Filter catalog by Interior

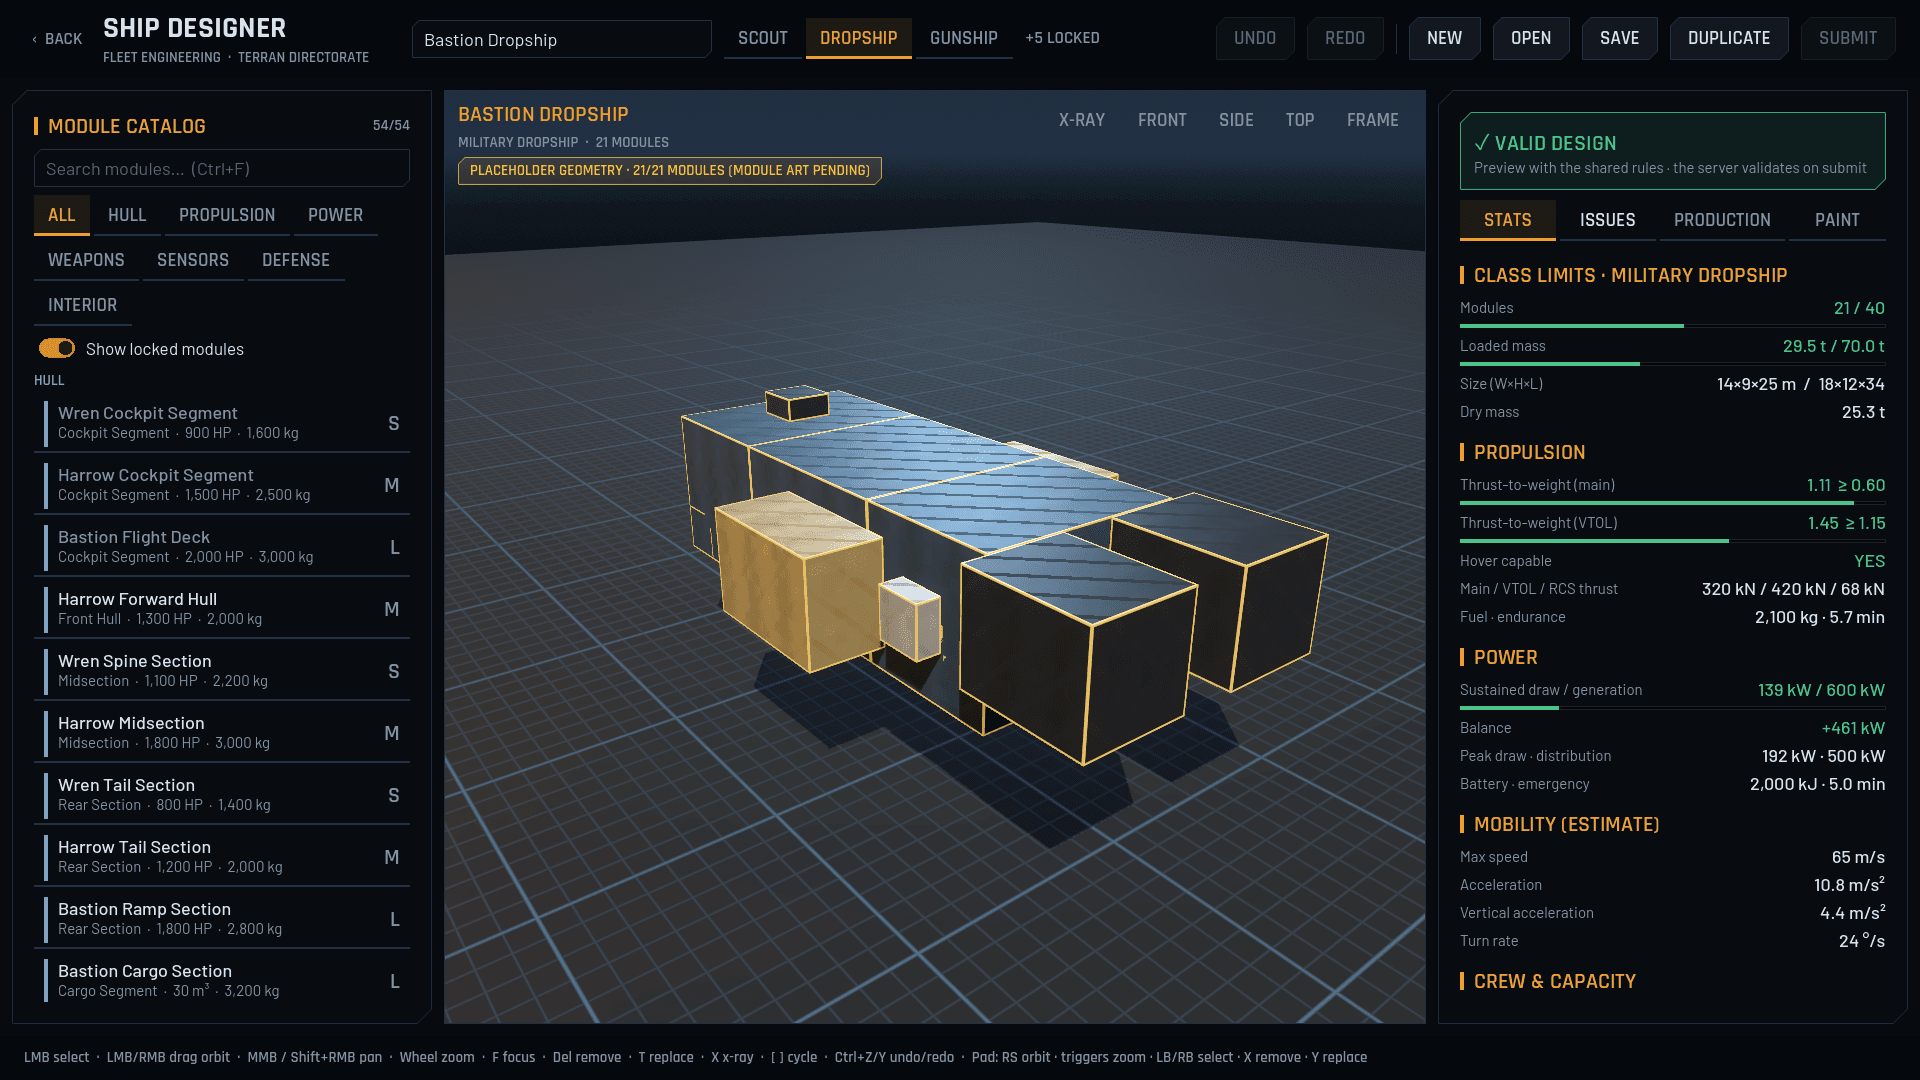tap(83, 305)
